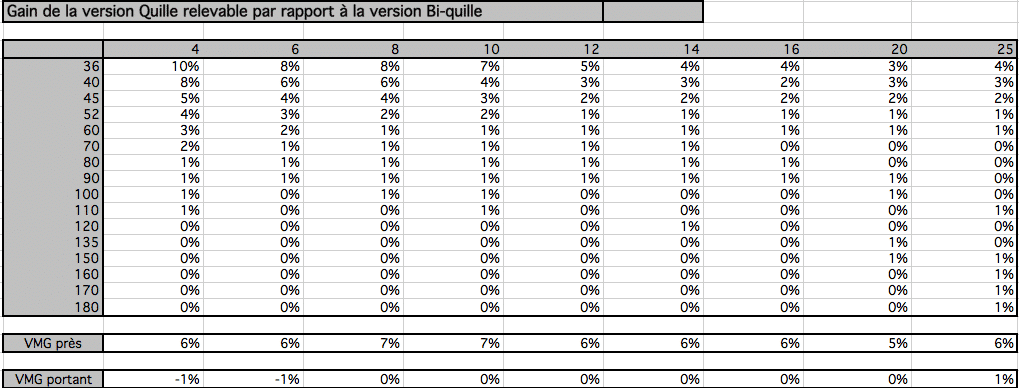Click the empty gray top-left header cell
1019x388 pixels.
53,49
